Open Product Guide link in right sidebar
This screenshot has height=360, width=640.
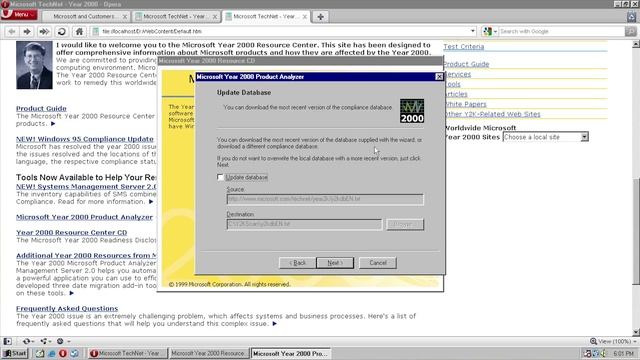[x=466, y=64]
